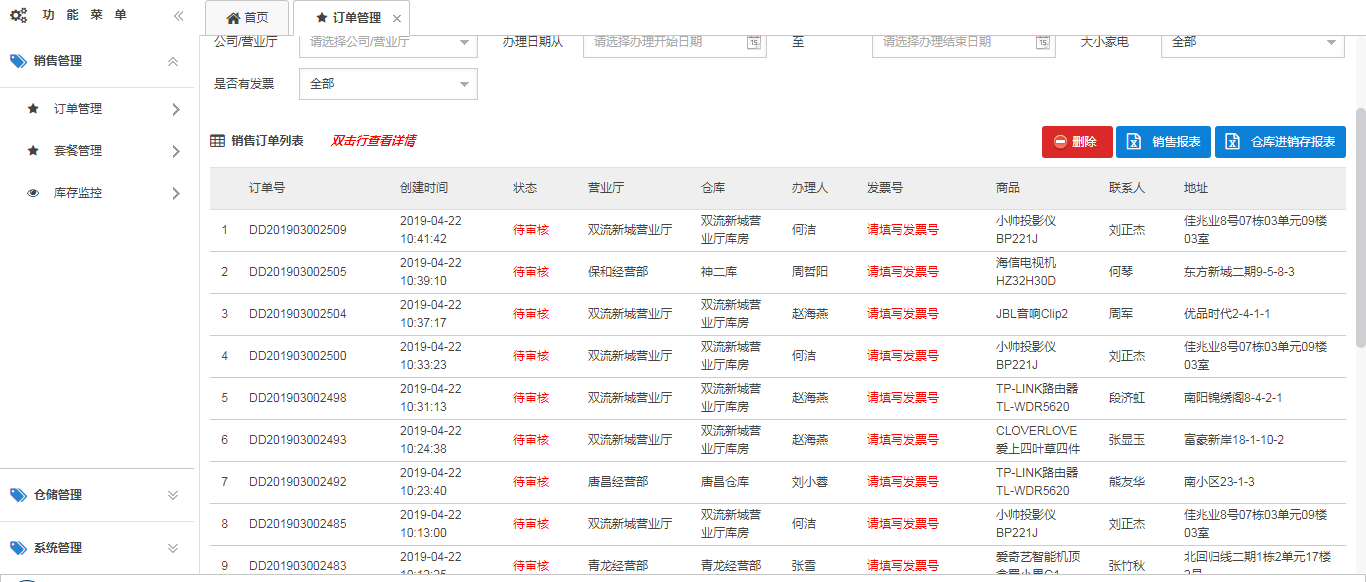The width and height of the screenshot is (1366, 582).
Task: Click the table icon beside 销售订单列表
Action: click(217, 141)
